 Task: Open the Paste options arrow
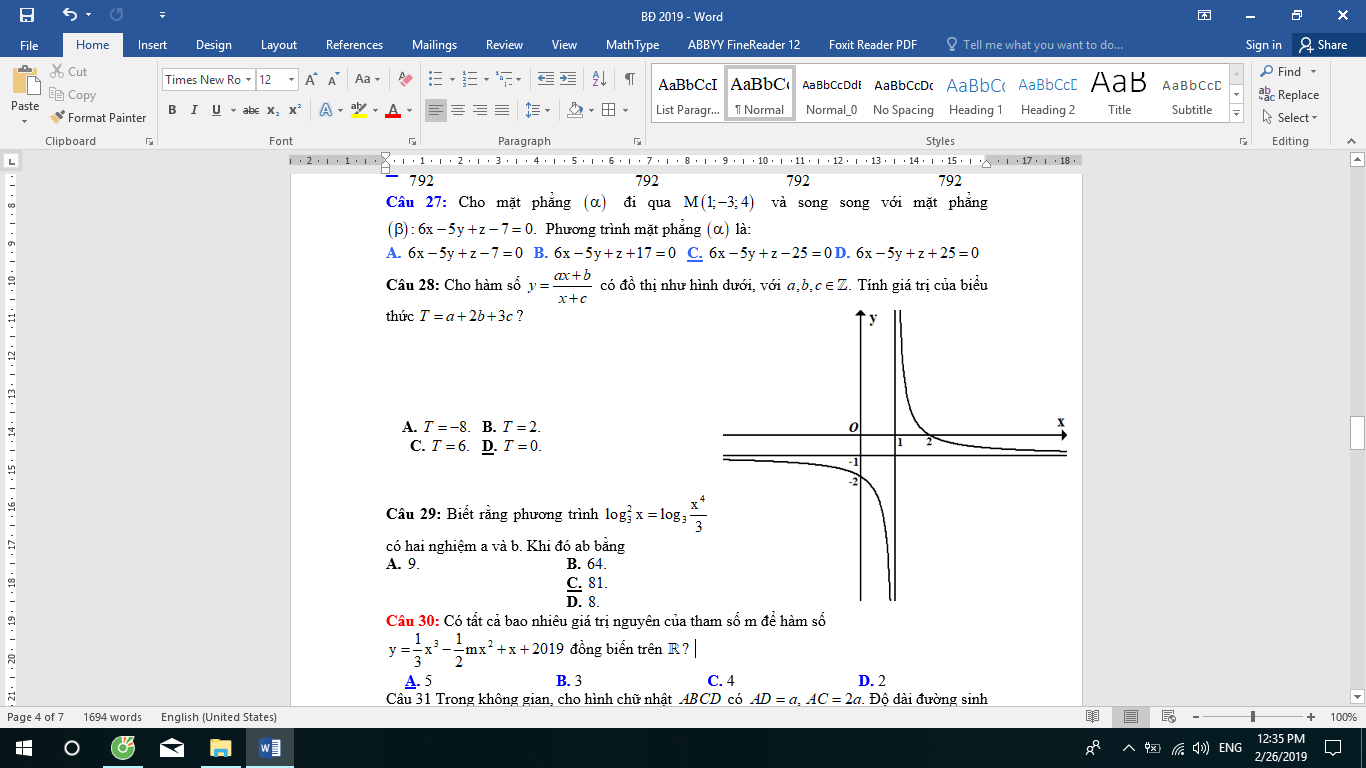[25, 121]
